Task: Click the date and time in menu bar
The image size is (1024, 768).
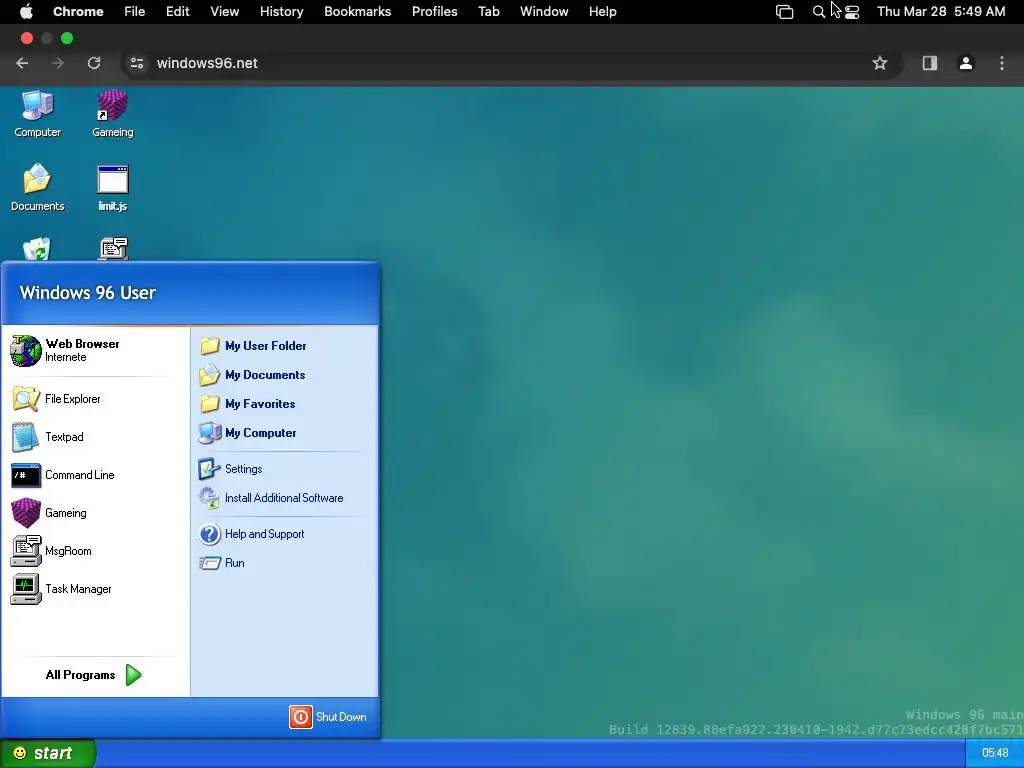Action: [941, 12]
